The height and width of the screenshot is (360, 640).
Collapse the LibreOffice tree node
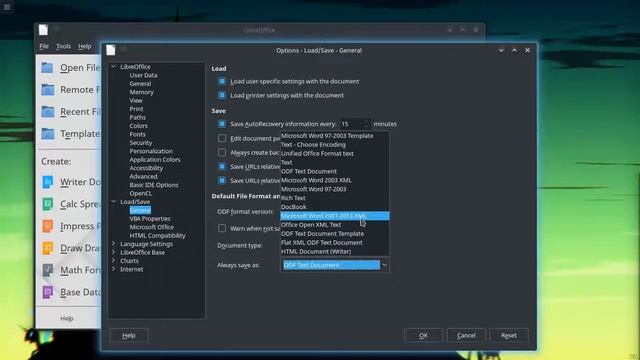tap(114, 67)
